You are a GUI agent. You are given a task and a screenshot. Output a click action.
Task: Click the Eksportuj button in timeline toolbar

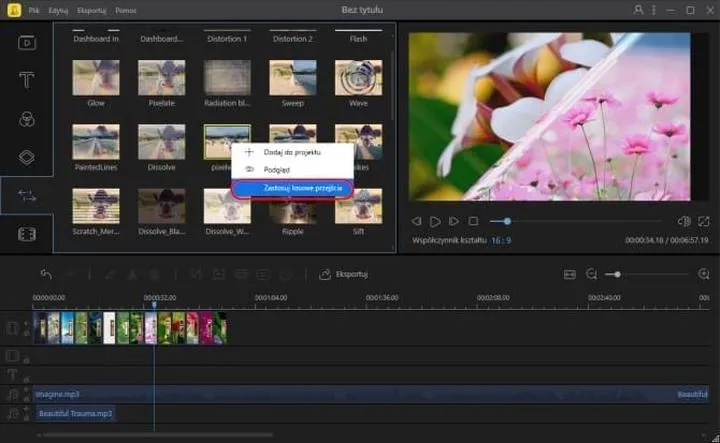coord(344,274)
